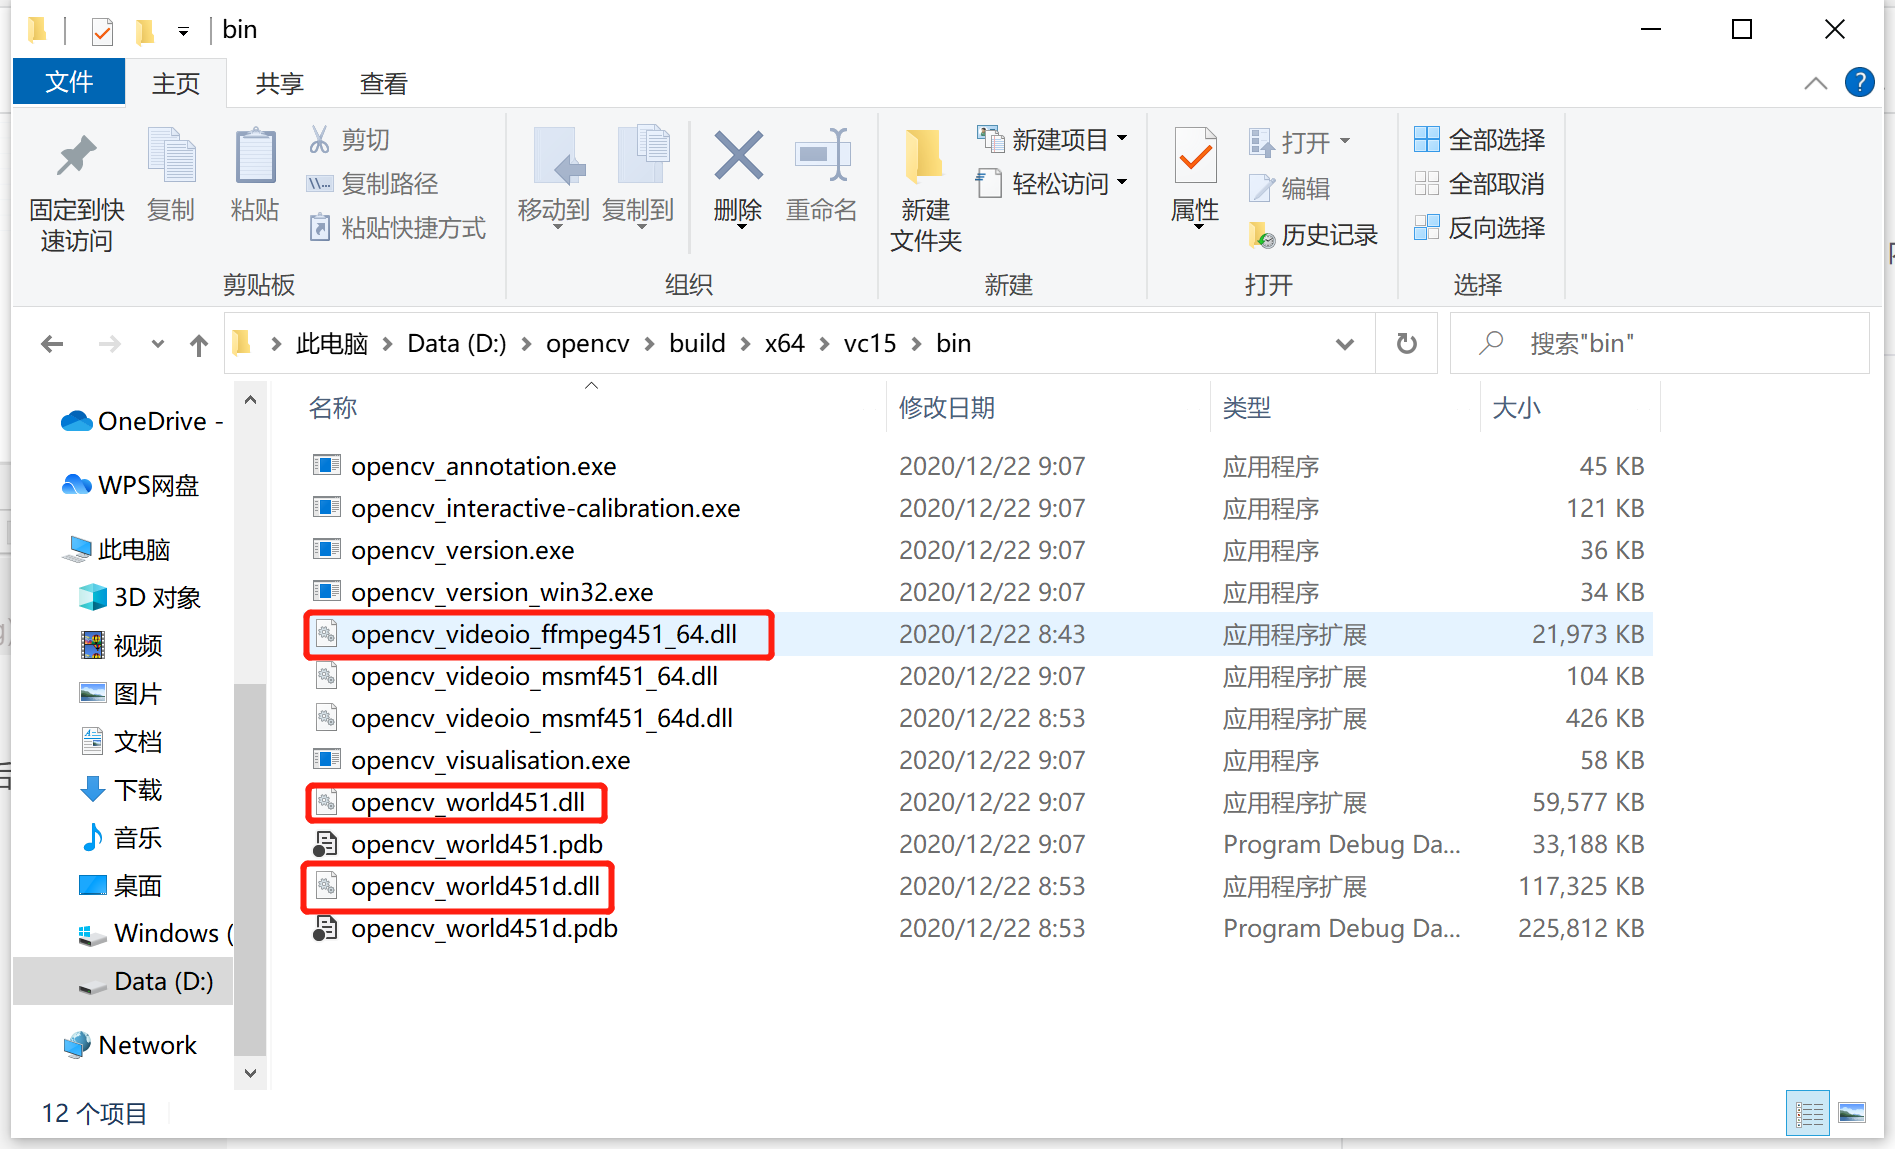Click build in address breadcrumb

pos(697,343)
